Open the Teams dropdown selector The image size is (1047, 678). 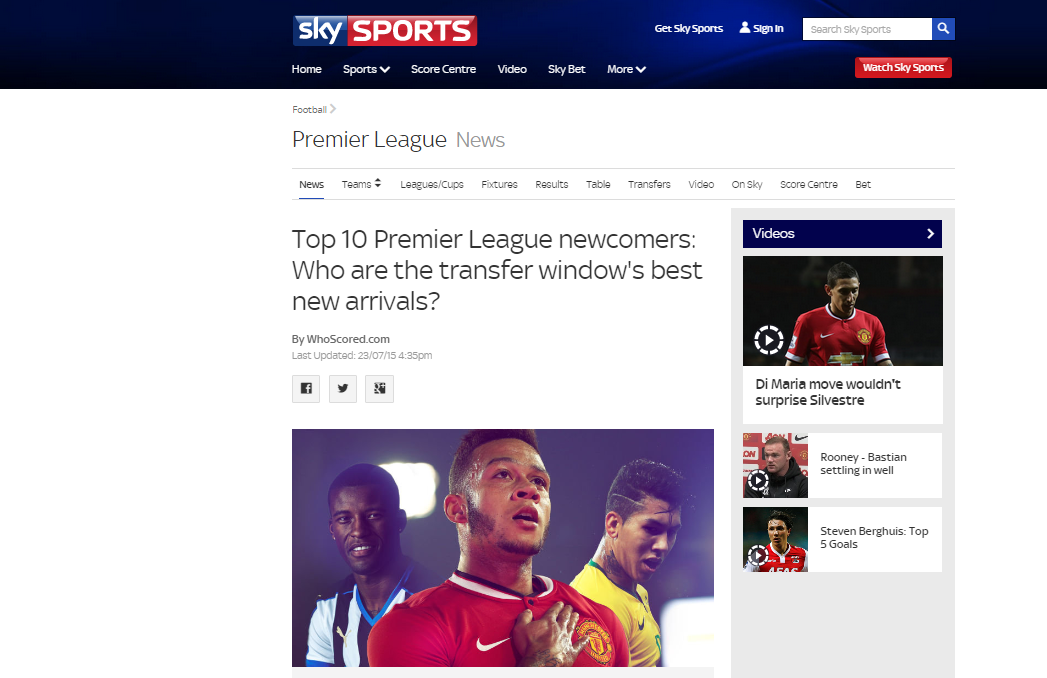coord(361,184)
